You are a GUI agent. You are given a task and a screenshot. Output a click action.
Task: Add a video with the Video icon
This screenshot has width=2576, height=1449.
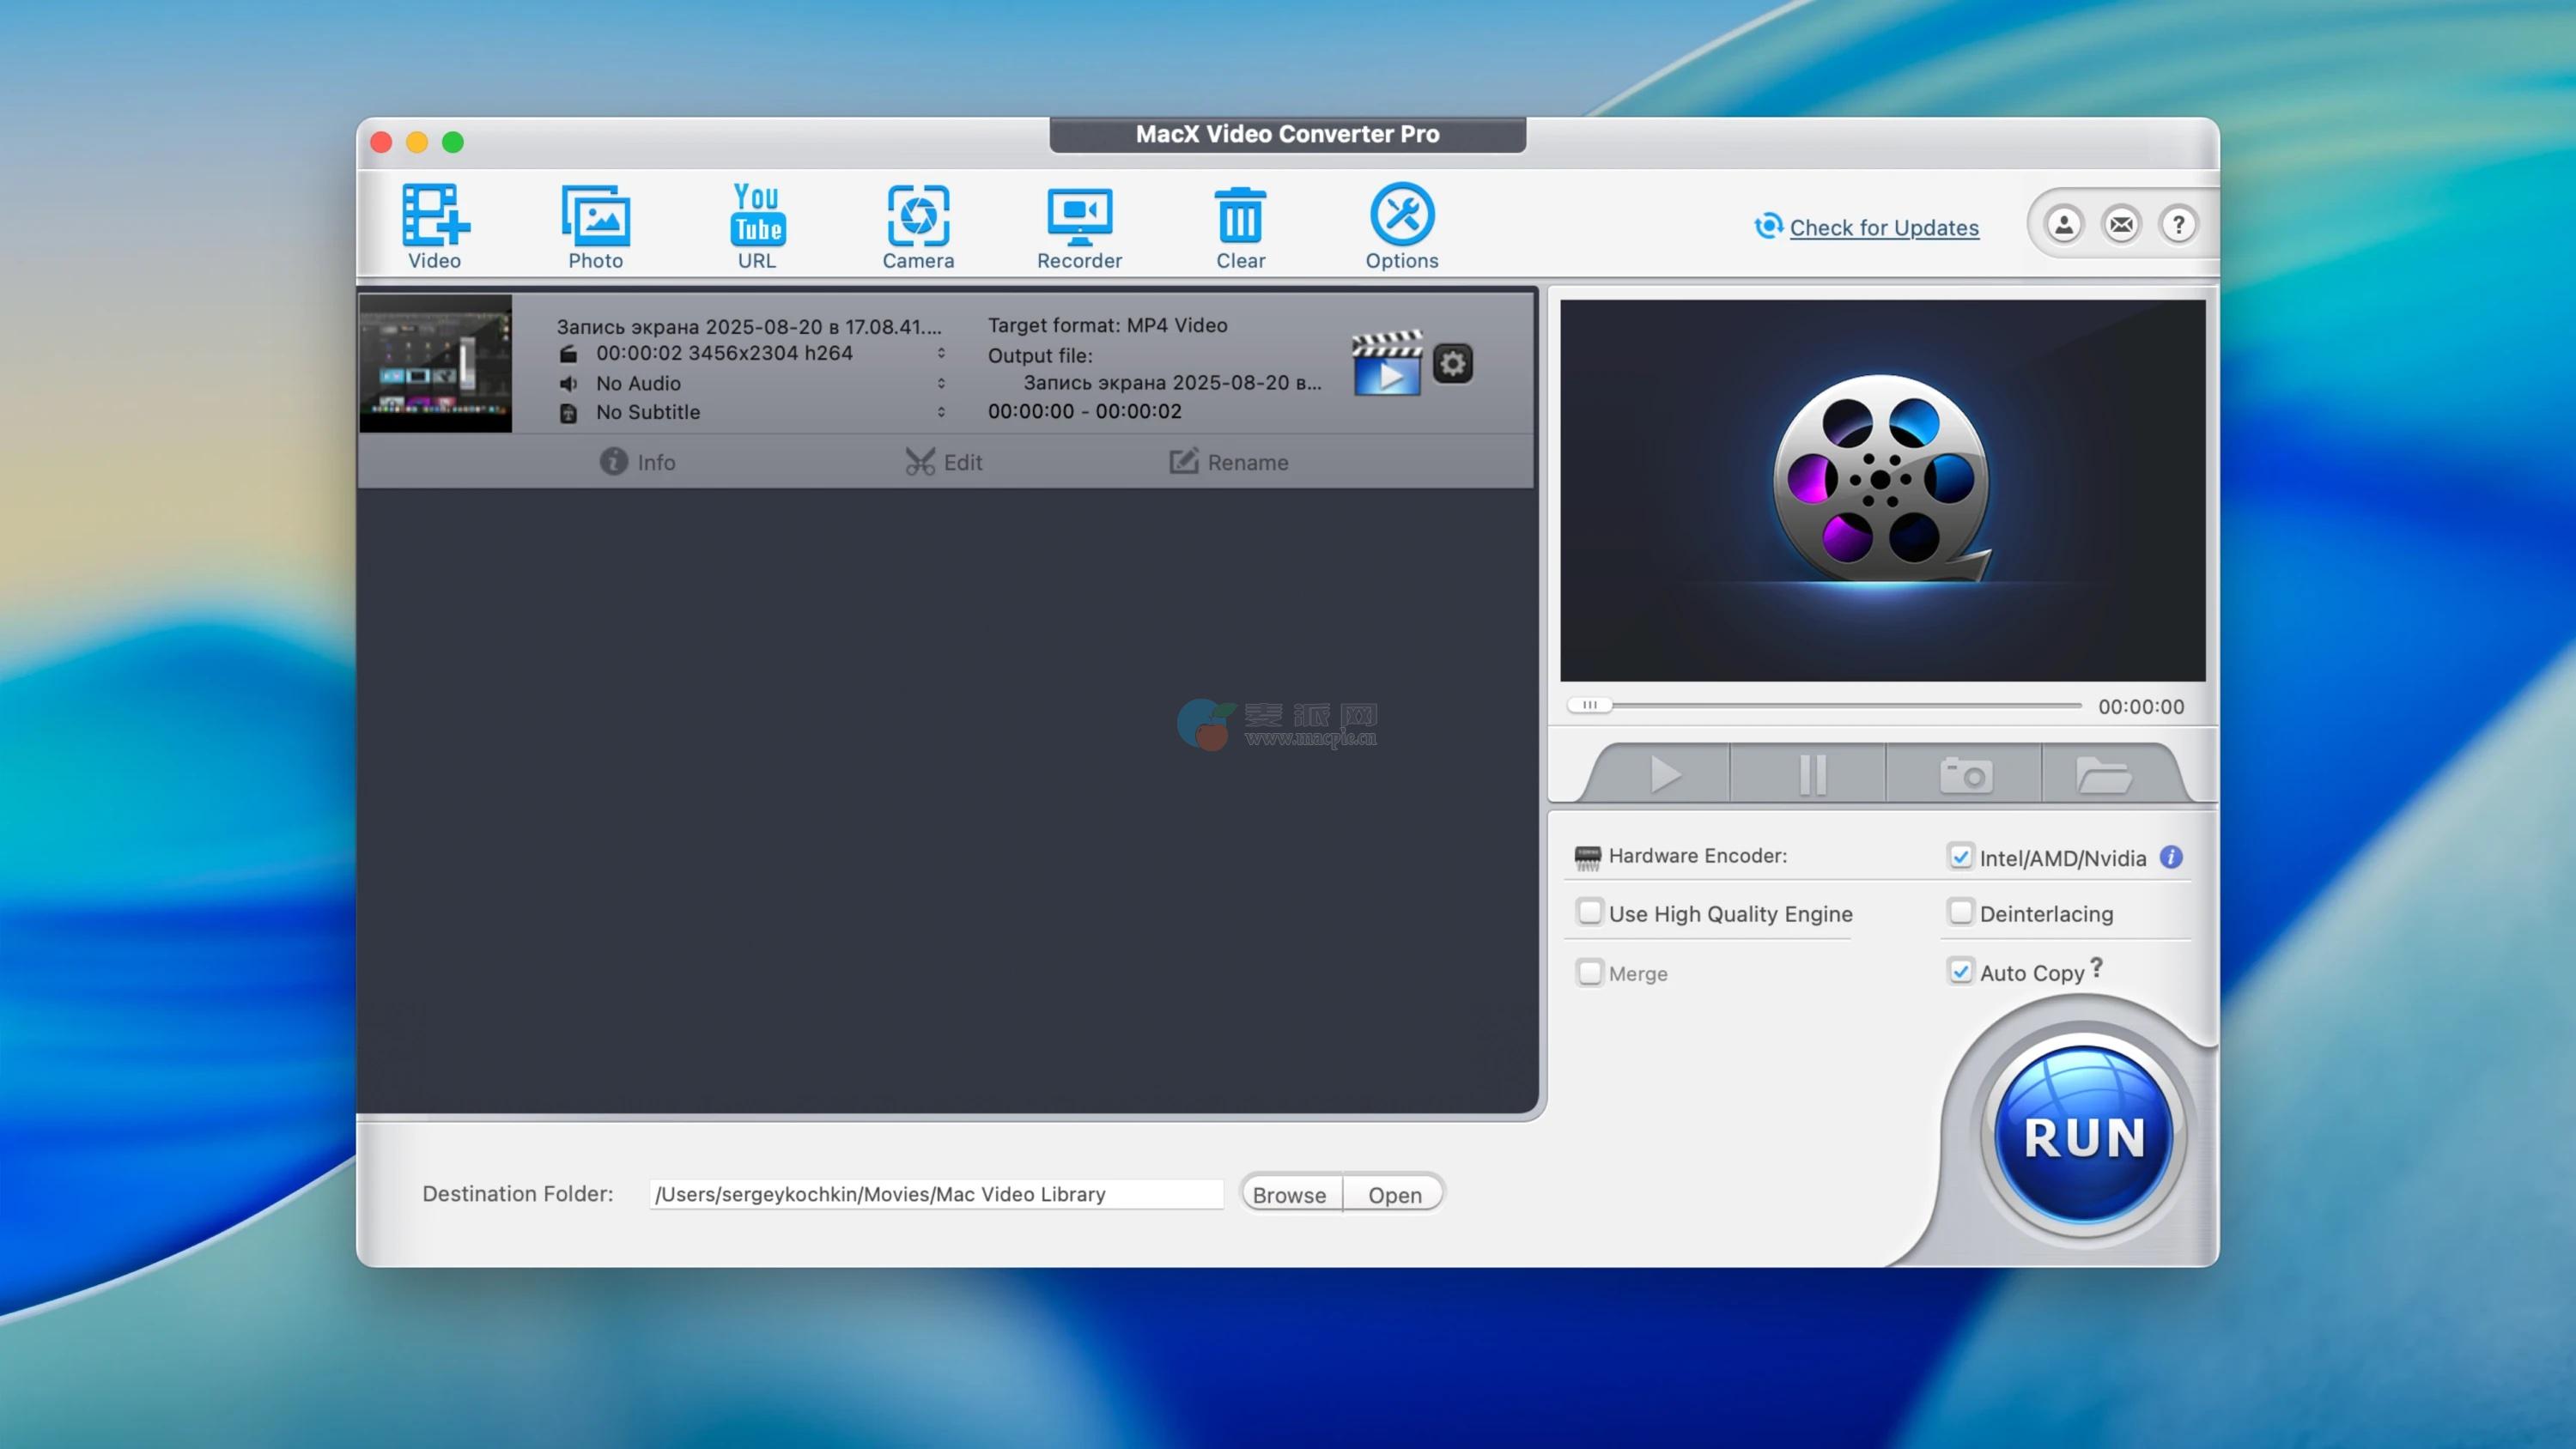435,226
